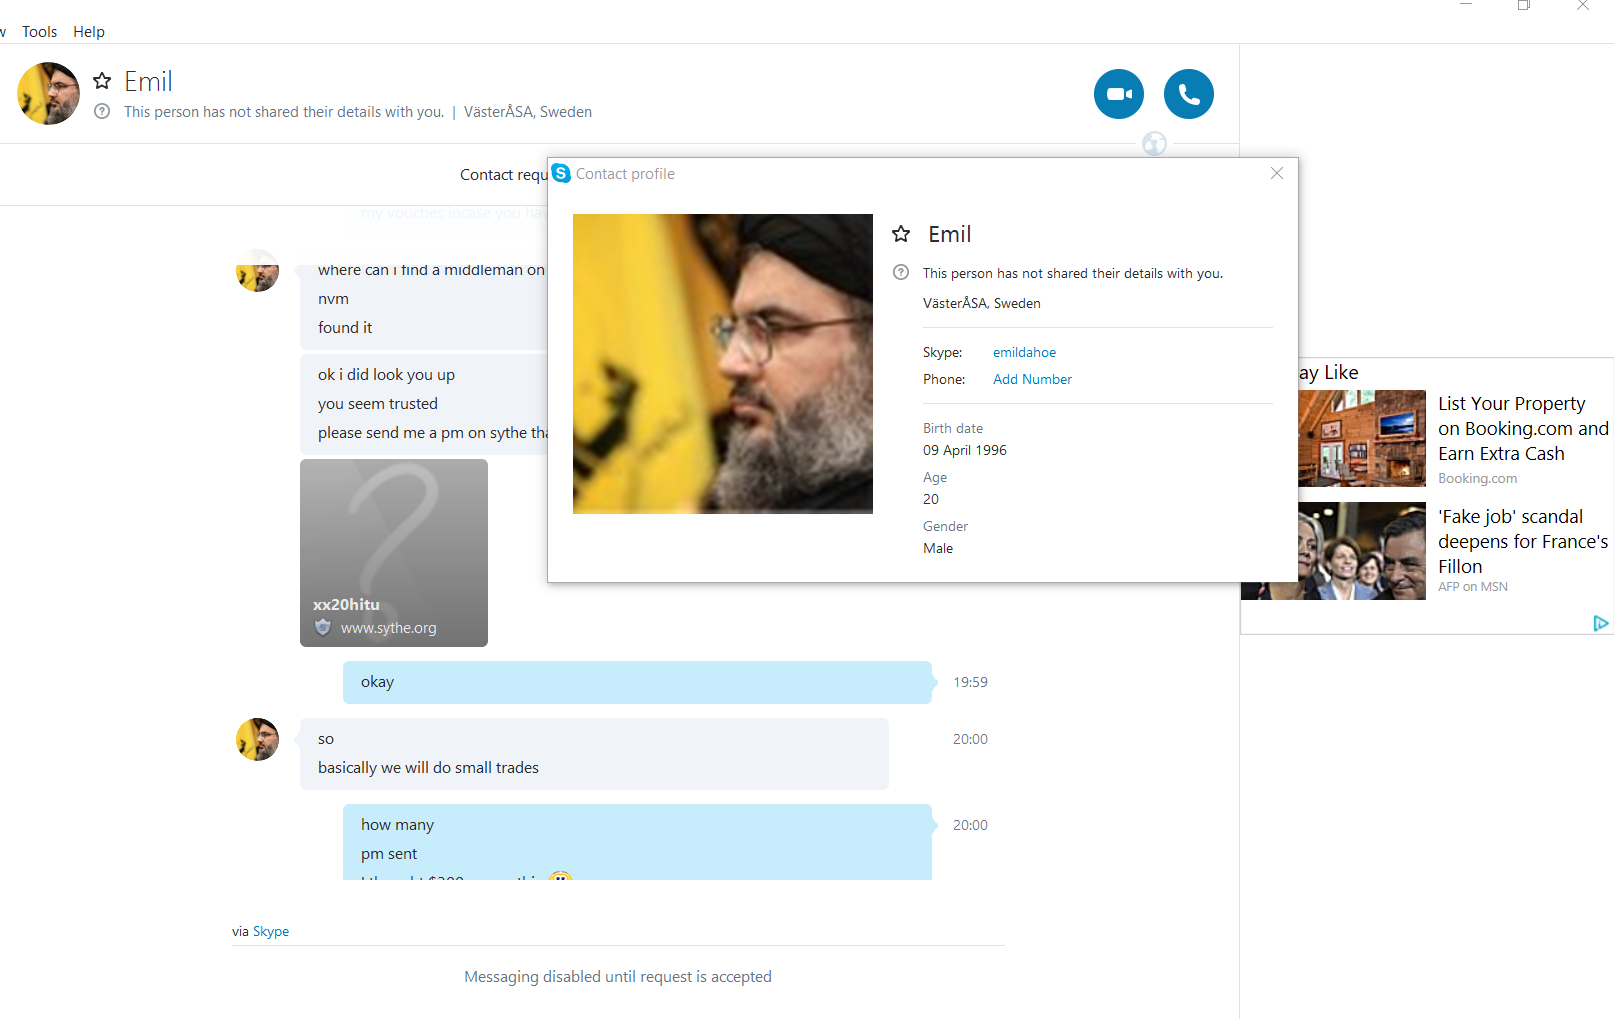Start a video call with Emil

(1118, 94)
